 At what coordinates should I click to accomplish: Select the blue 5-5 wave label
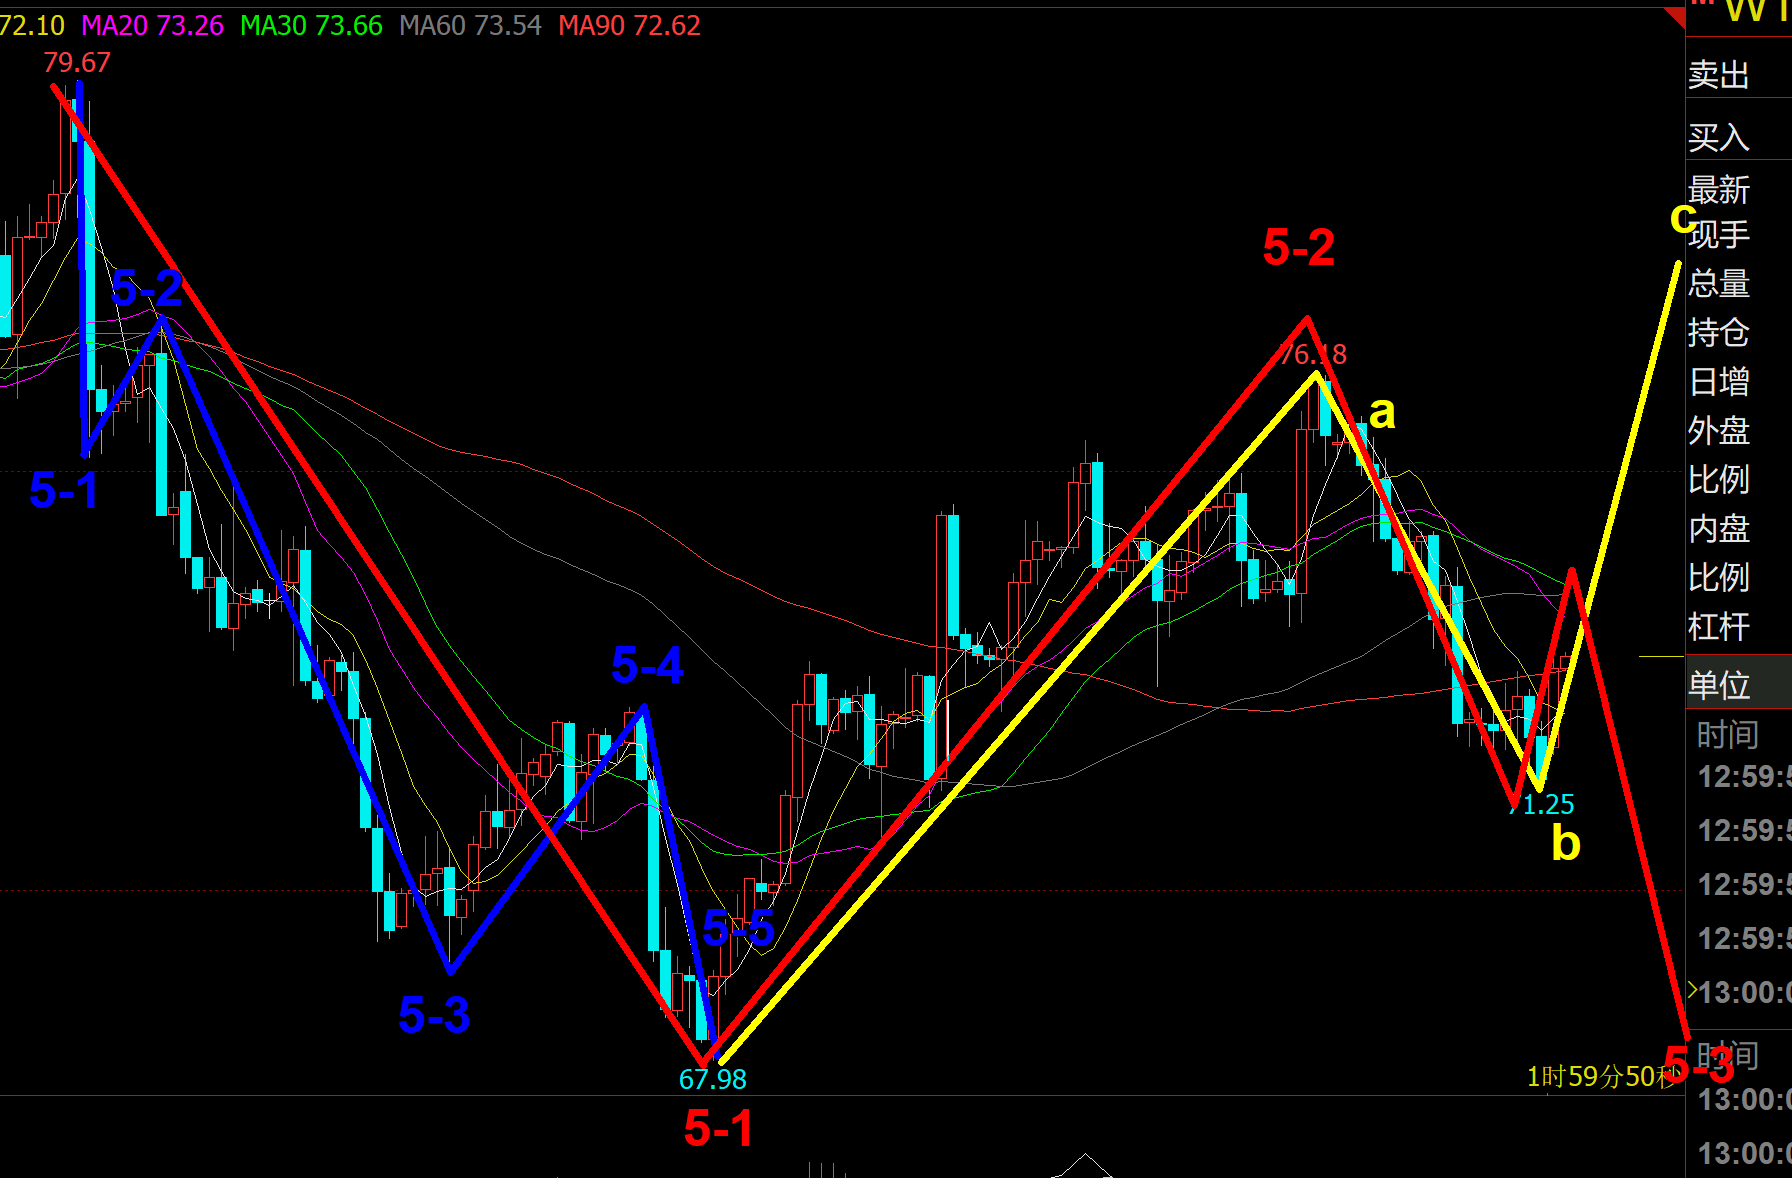click(x=738, y=929)
